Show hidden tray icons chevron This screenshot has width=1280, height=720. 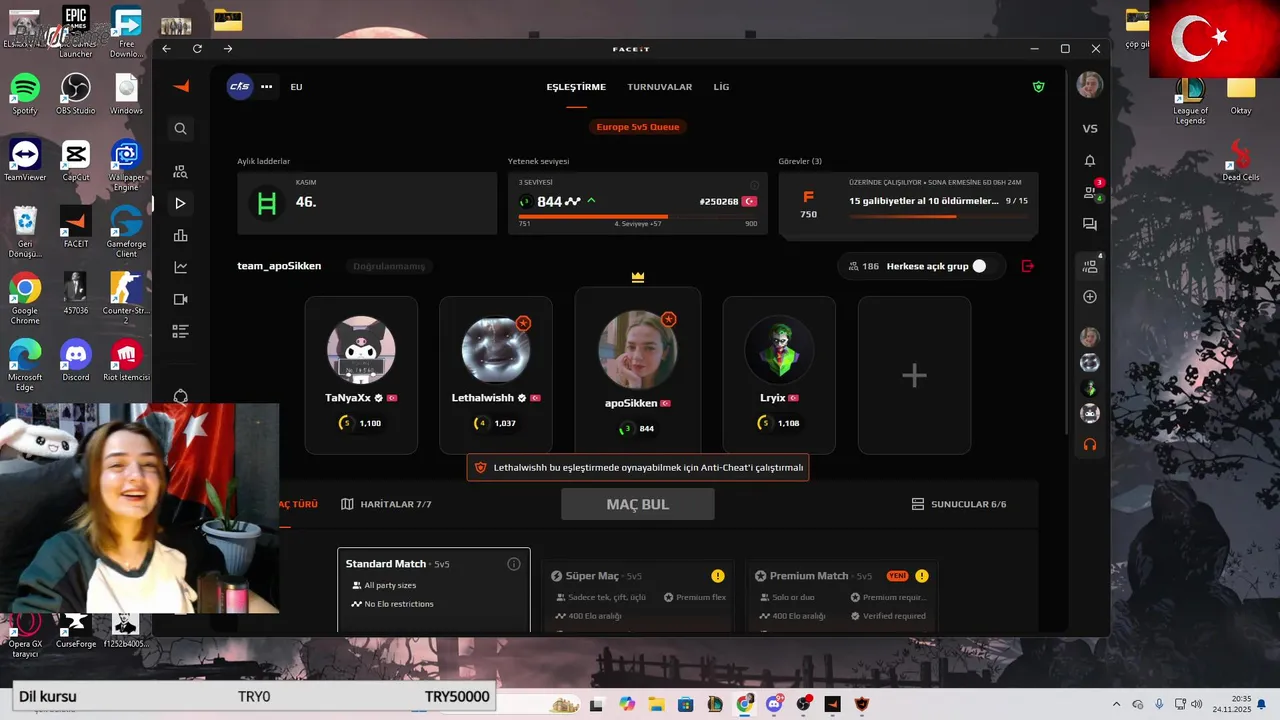pos(1116,704)
